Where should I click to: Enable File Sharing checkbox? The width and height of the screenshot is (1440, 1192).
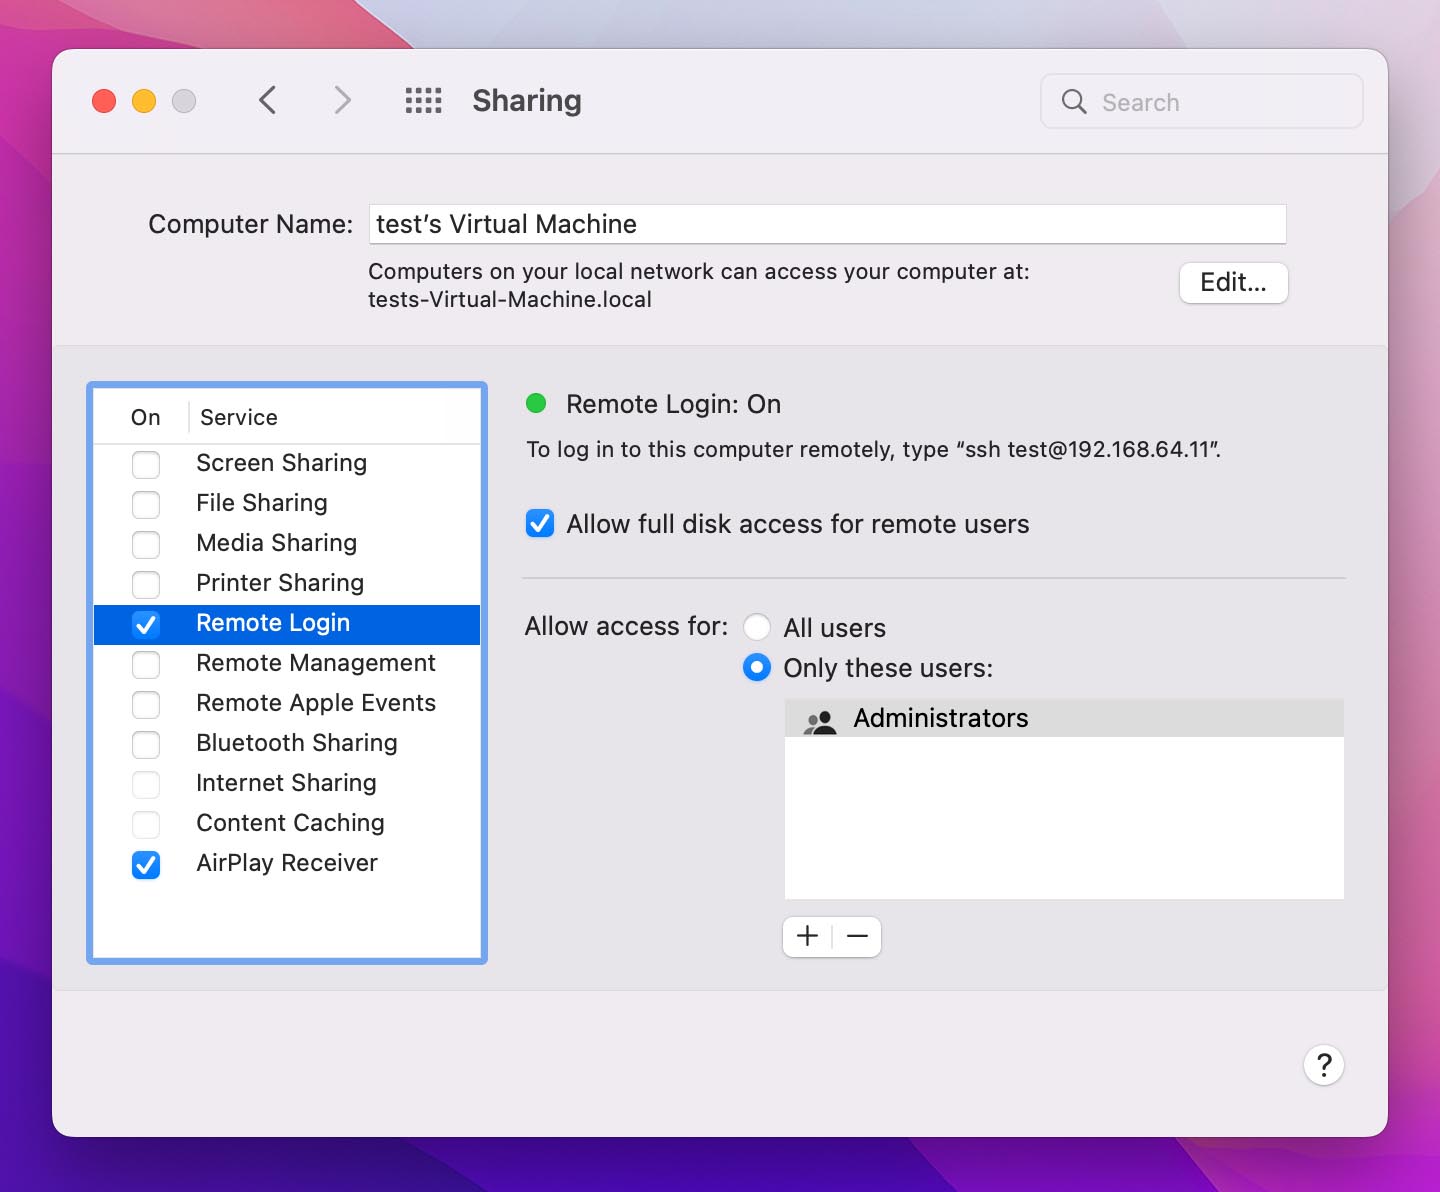pyautogui.click(x=146, y=504)
